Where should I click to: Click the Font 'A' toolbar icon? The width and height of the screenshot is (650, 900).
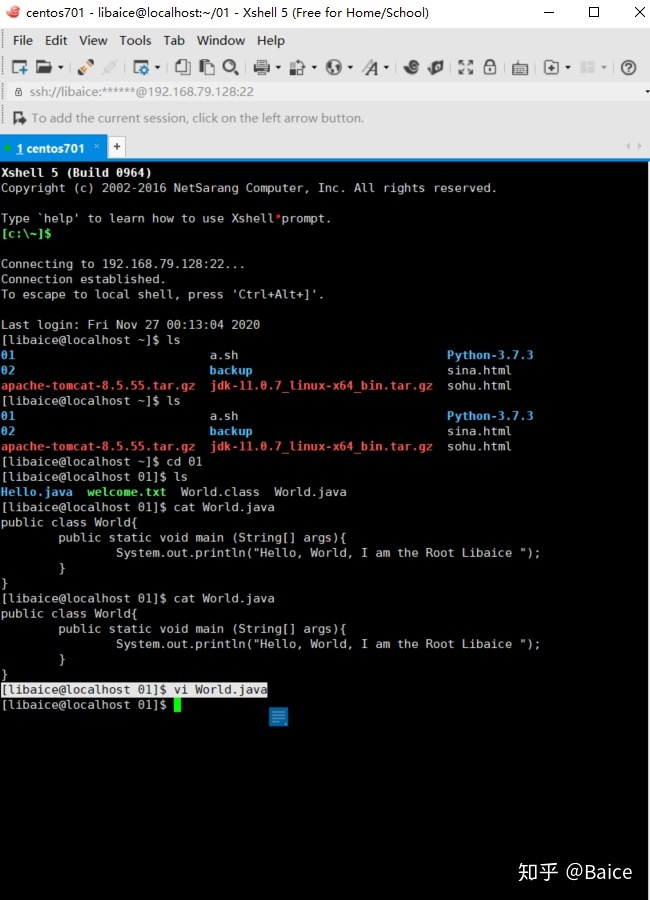pyautogui.click(x=370, y=67)
